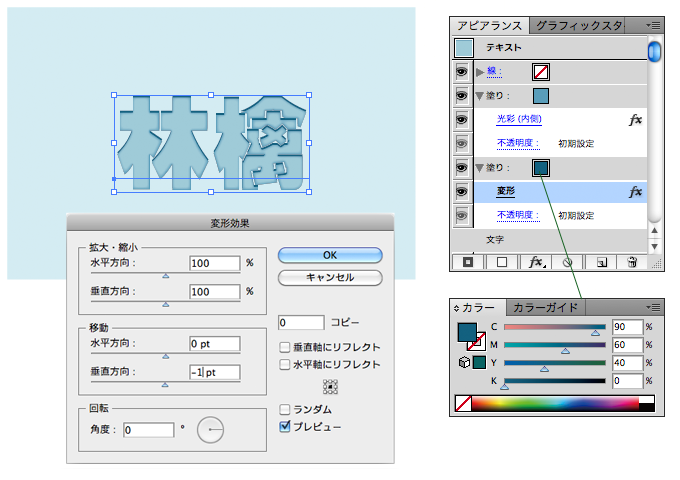Click 不透明度 link under 変形

[518, 215]
